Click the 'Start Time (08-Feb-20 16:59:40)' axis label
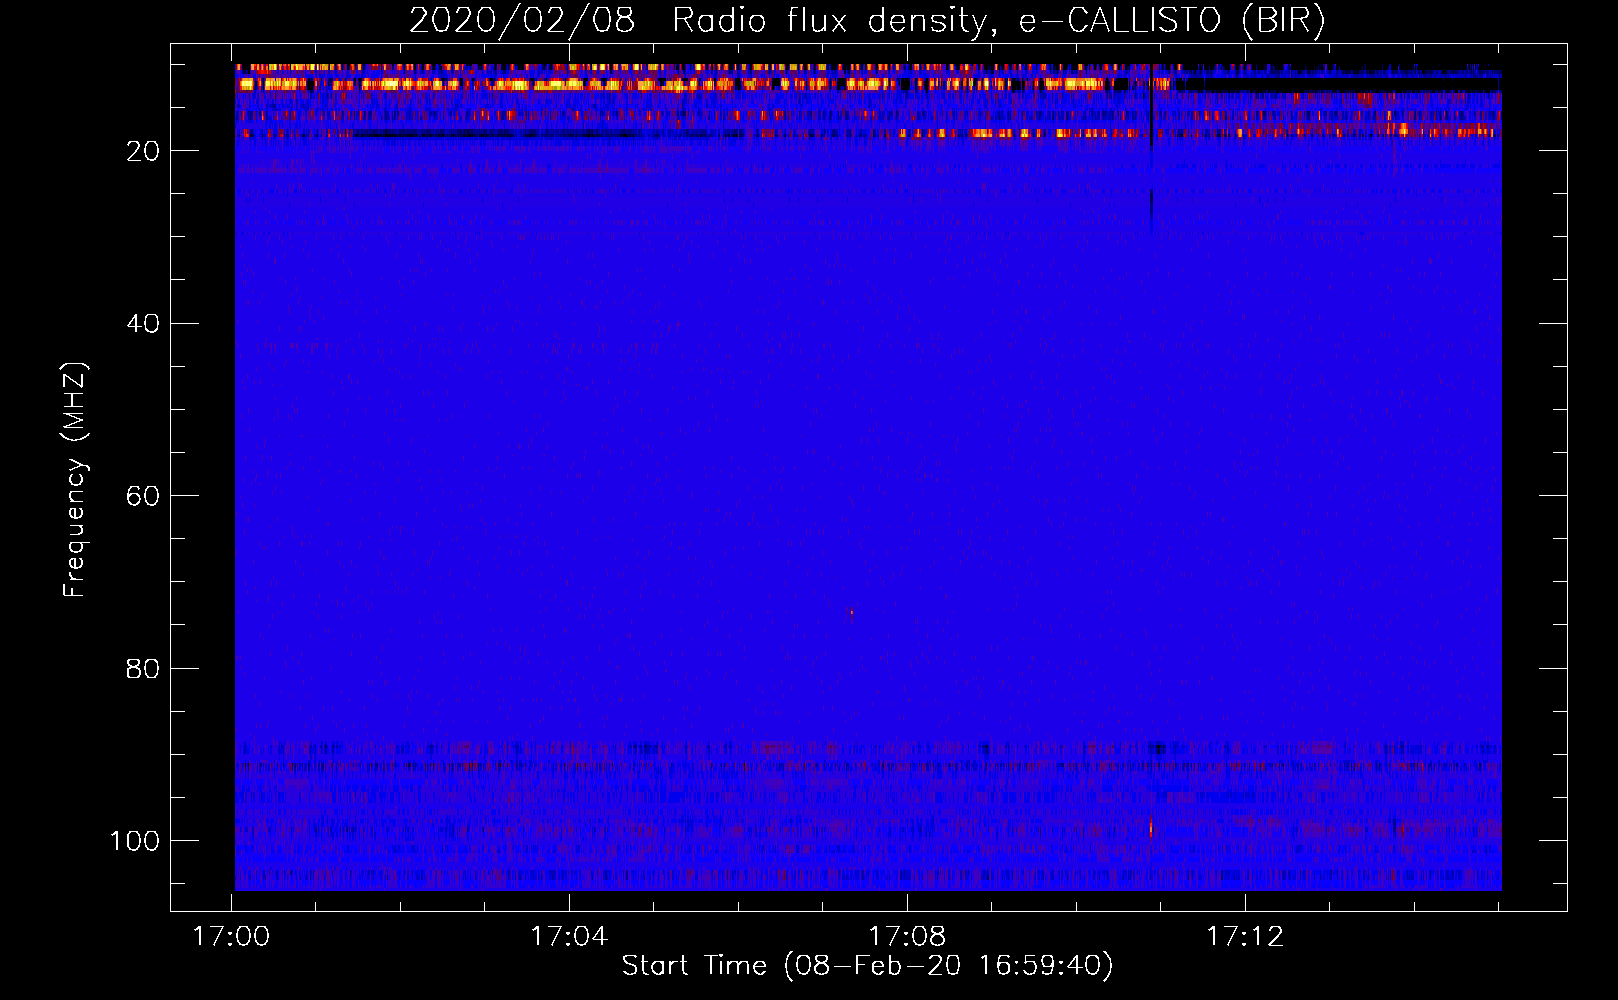Image resolution: width=1618 pixels, height=1000 pixels. pos(868,965)
